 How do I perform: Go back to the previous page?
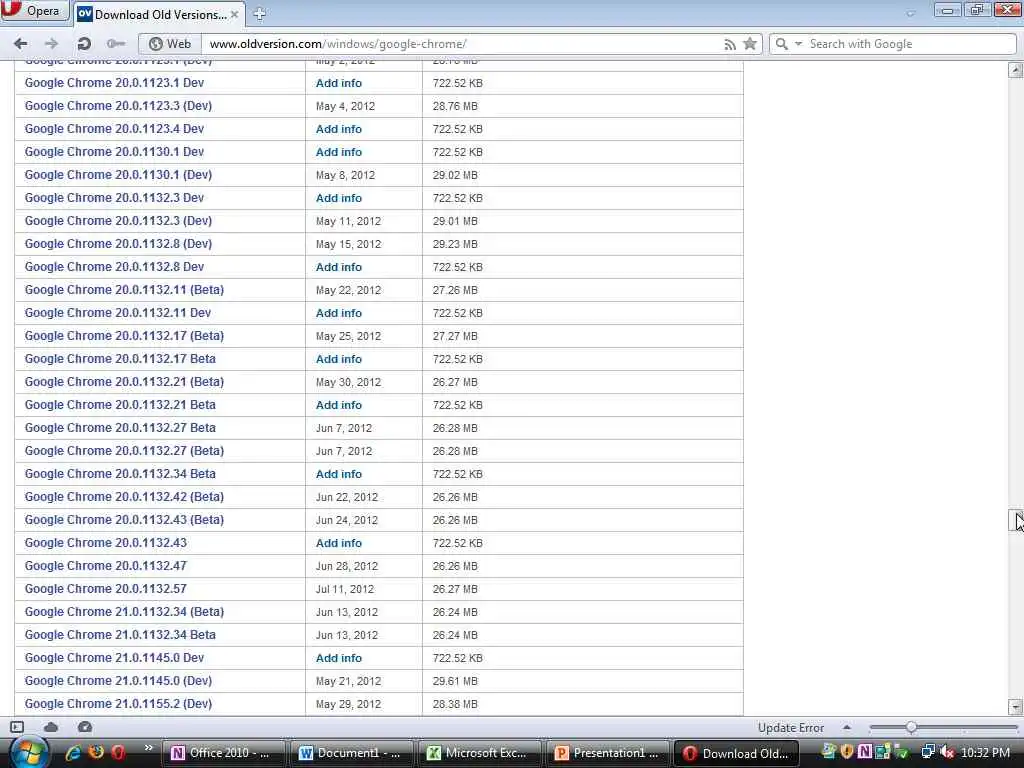tap(20, 44)
